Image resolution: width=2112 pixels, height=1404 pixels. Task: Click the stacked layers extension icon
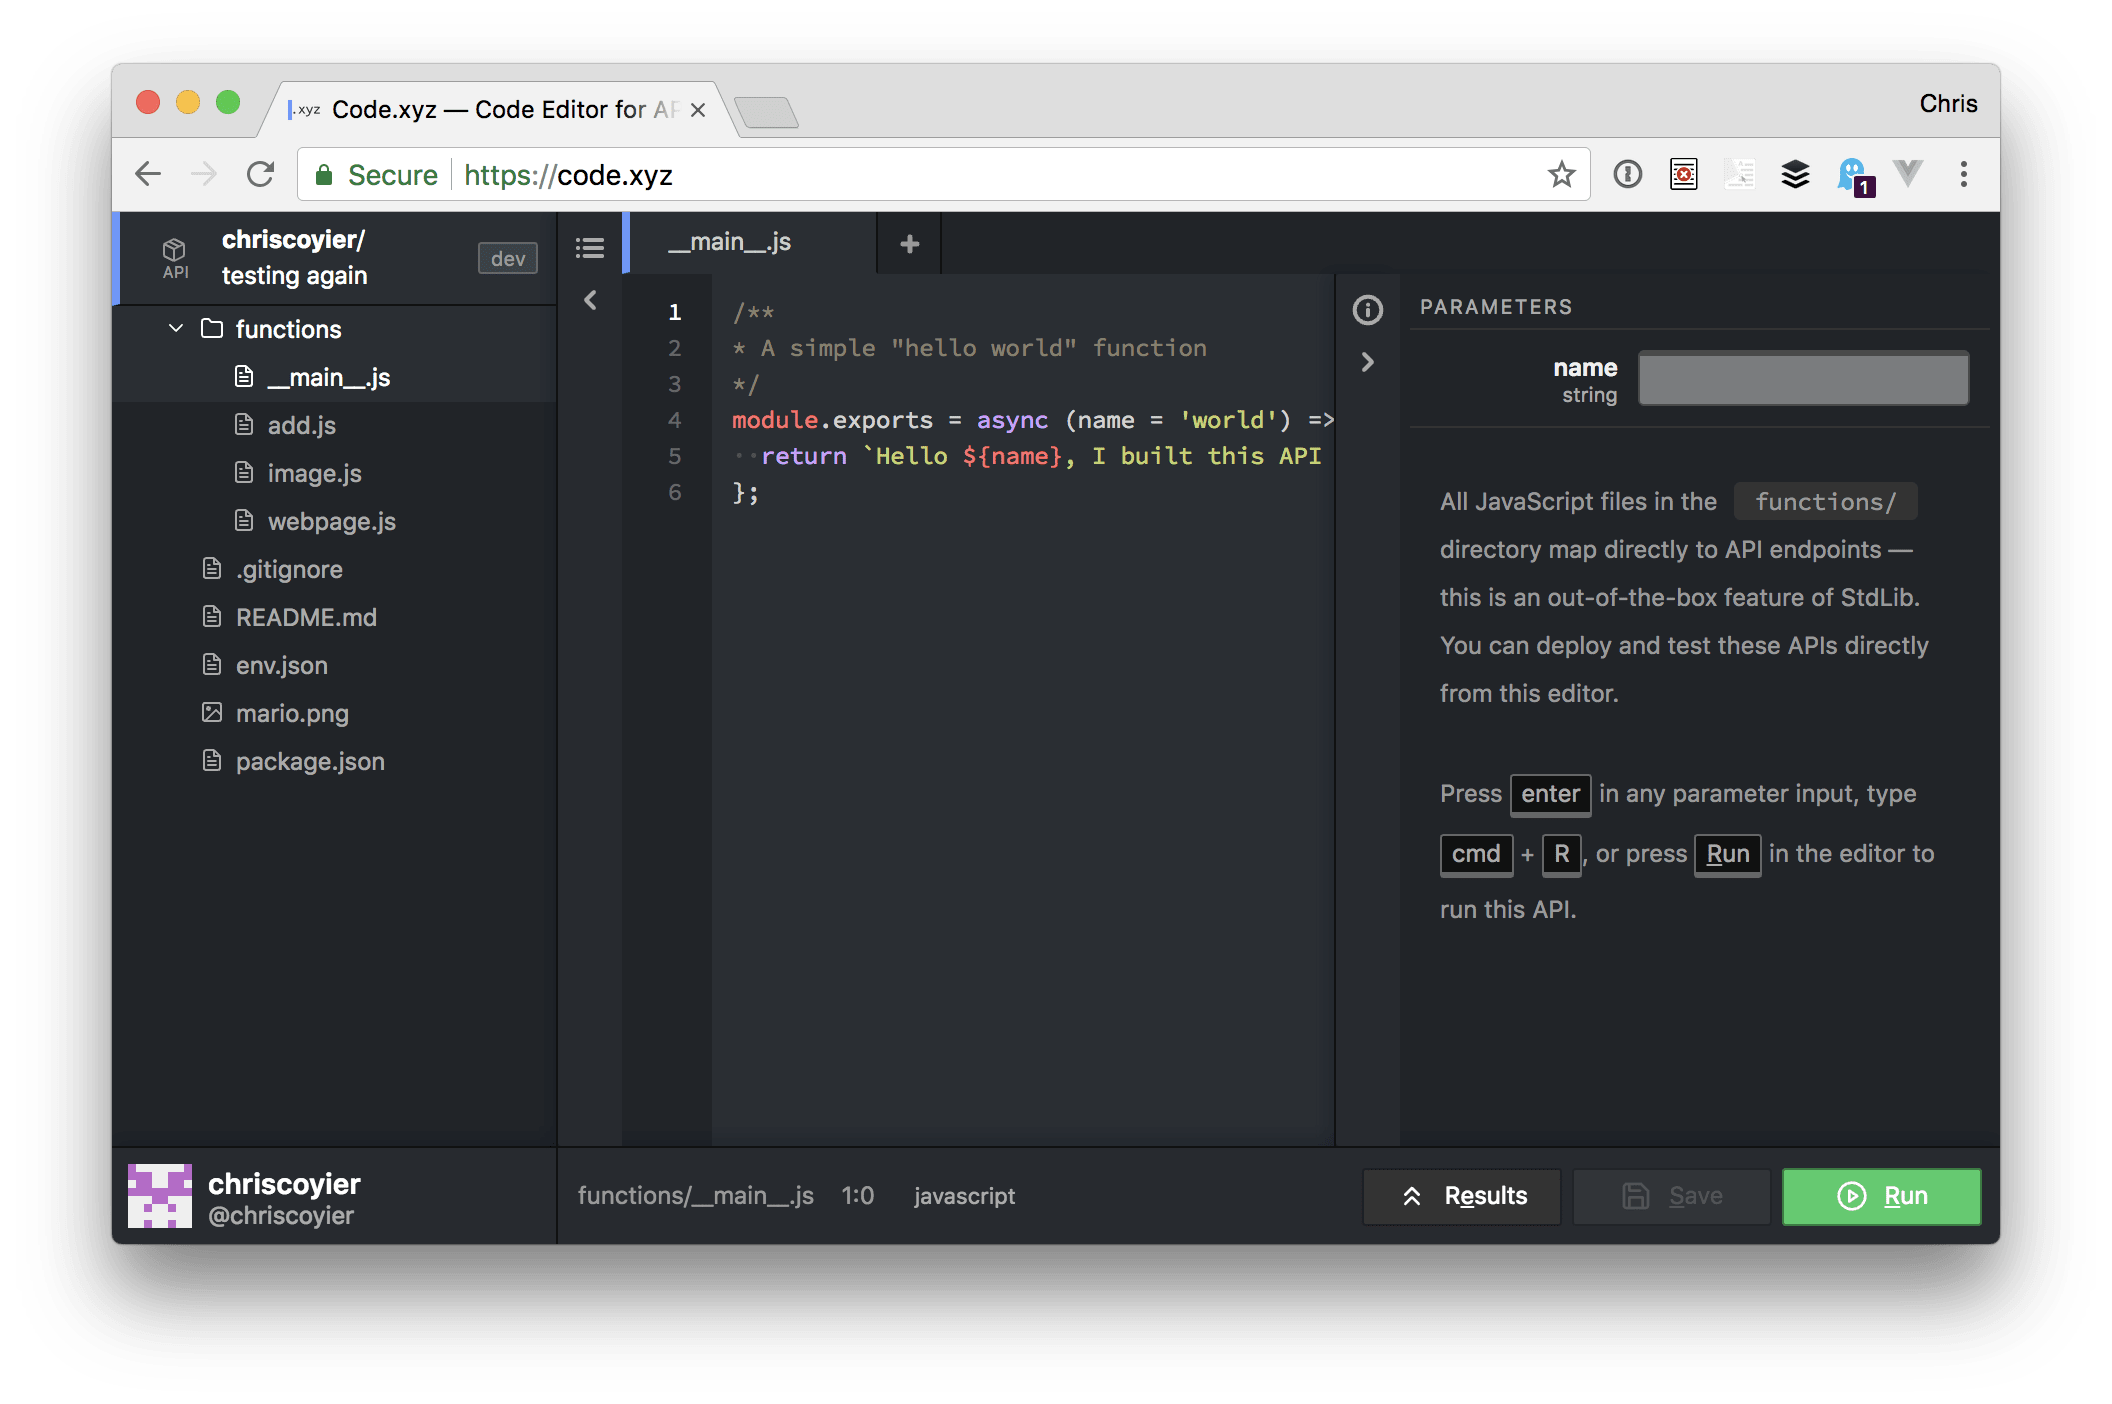pos(1795,174)
